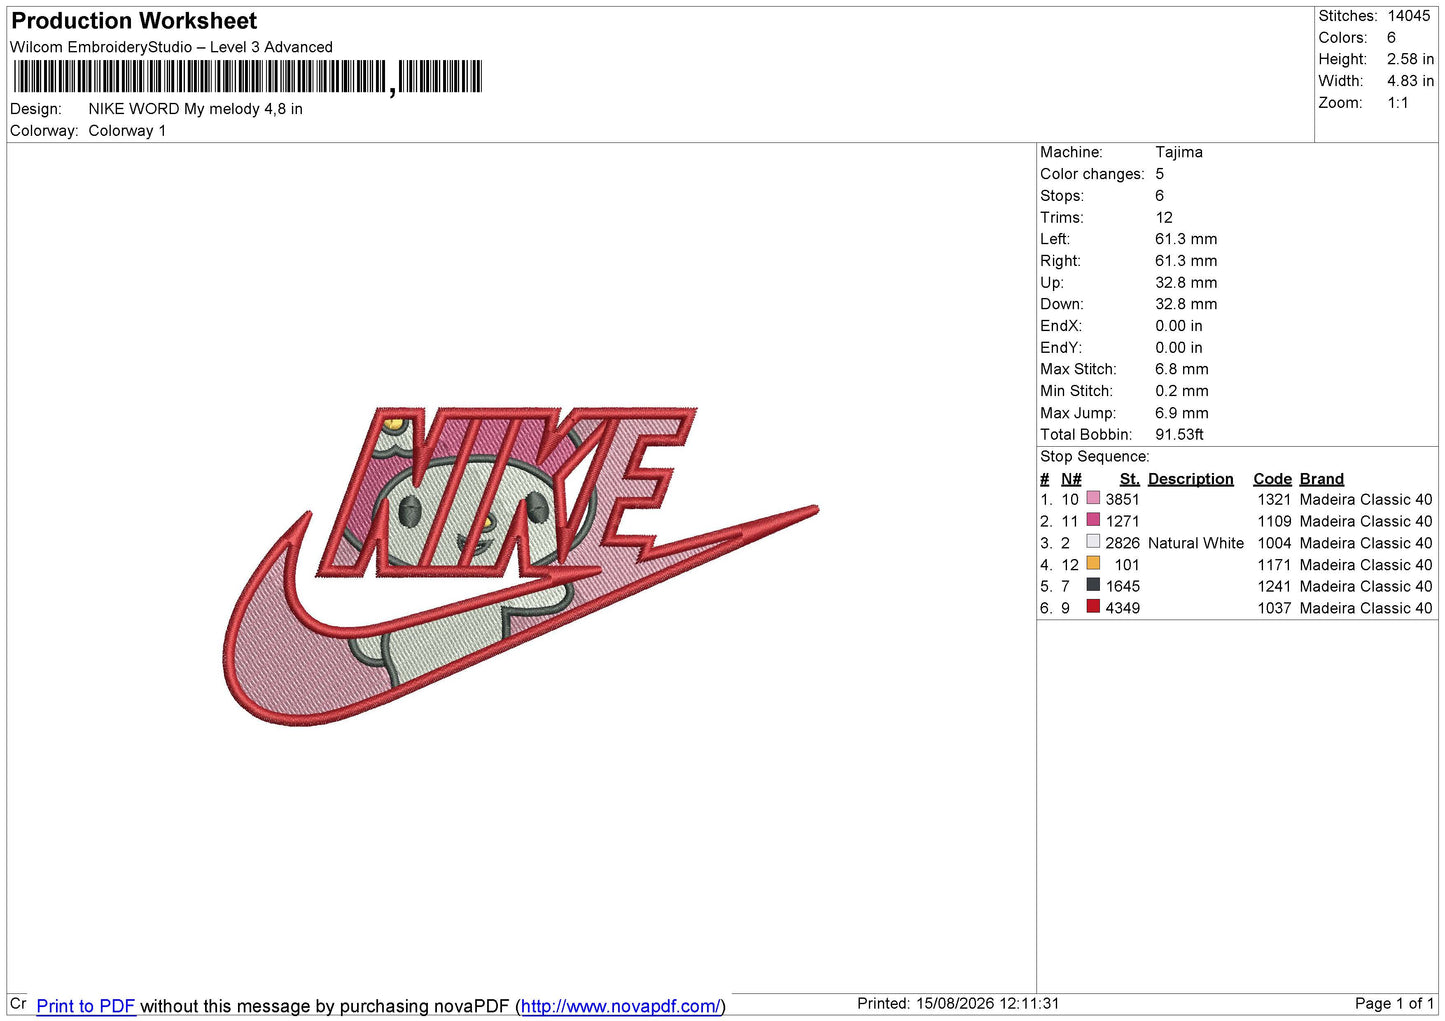This screenshot has height=1021, width=1445.
Task: Click the Up value 32.8 mm
Action: (x=1186, y=283)
